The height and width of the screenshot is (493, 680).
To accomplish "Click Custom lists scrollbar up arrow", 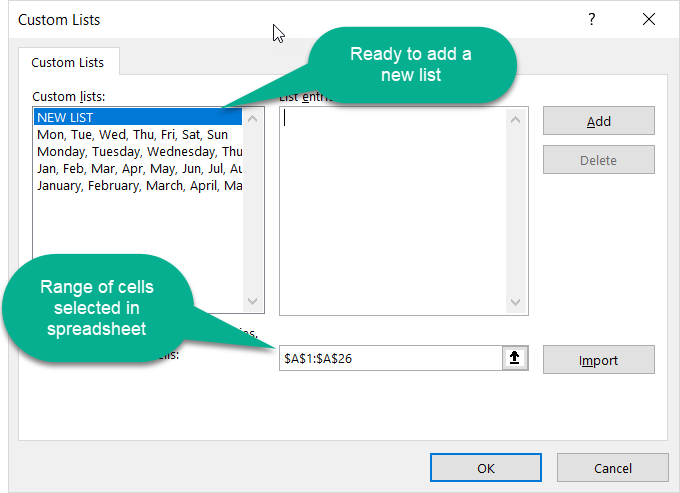I will [252, 119].
